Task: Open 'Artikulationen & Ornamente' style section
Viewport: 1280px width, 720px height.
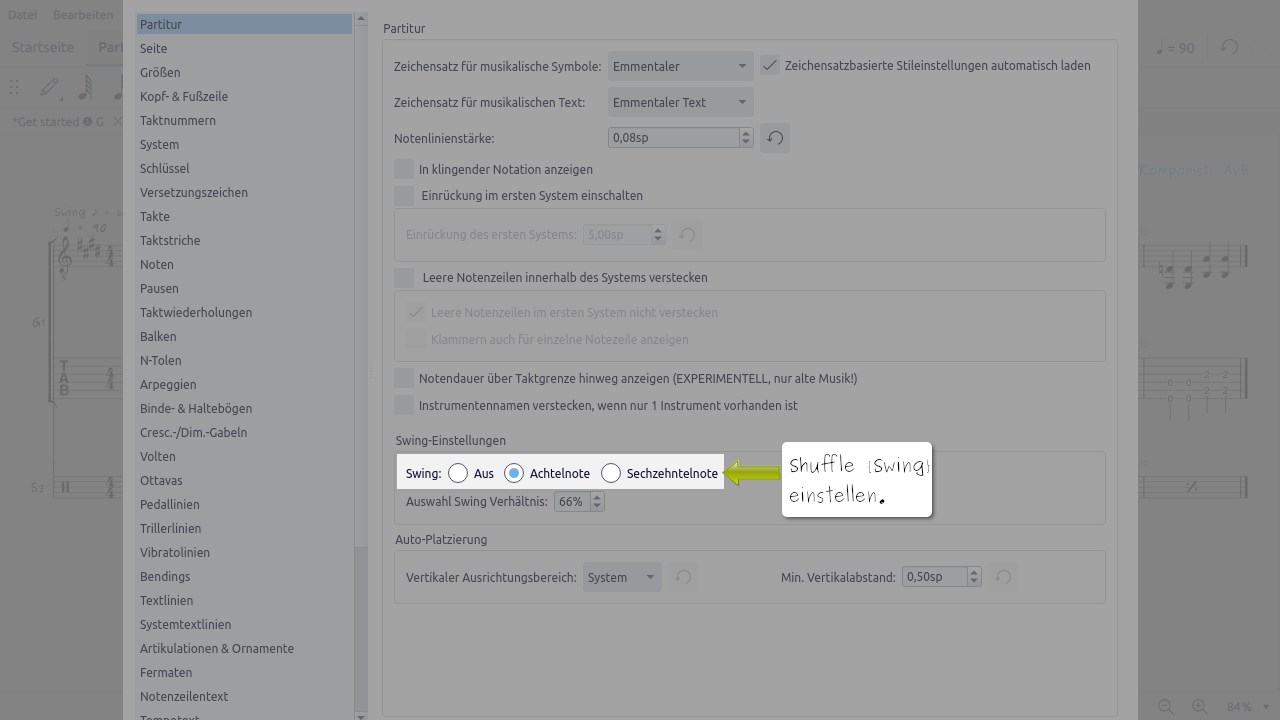Action: coord(217,648)
